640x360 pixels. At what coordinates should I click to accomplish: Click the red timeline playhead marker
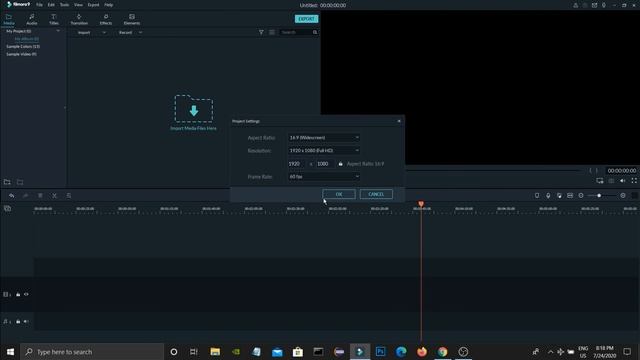click(x=421, y=204)
